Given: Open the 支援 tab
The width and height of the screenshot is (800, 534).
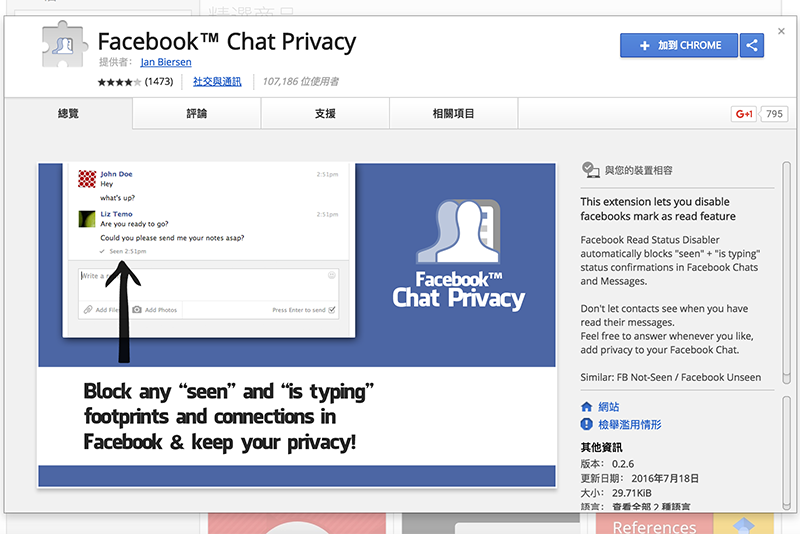Looking at the screenshot, I should (x=325, y=113).
